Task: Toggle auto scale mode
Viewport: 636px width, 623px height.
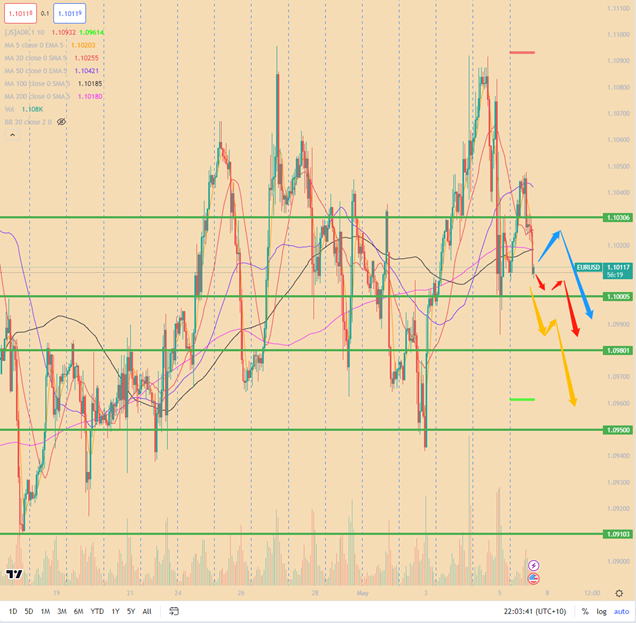Action: [622, 611]
